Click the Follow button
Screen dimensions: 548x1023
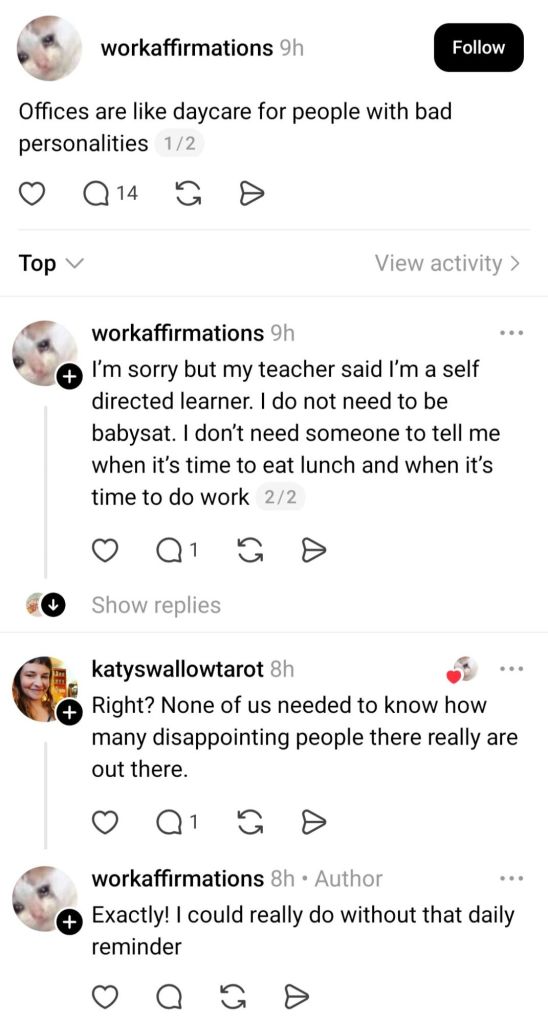tap(479, 48)
